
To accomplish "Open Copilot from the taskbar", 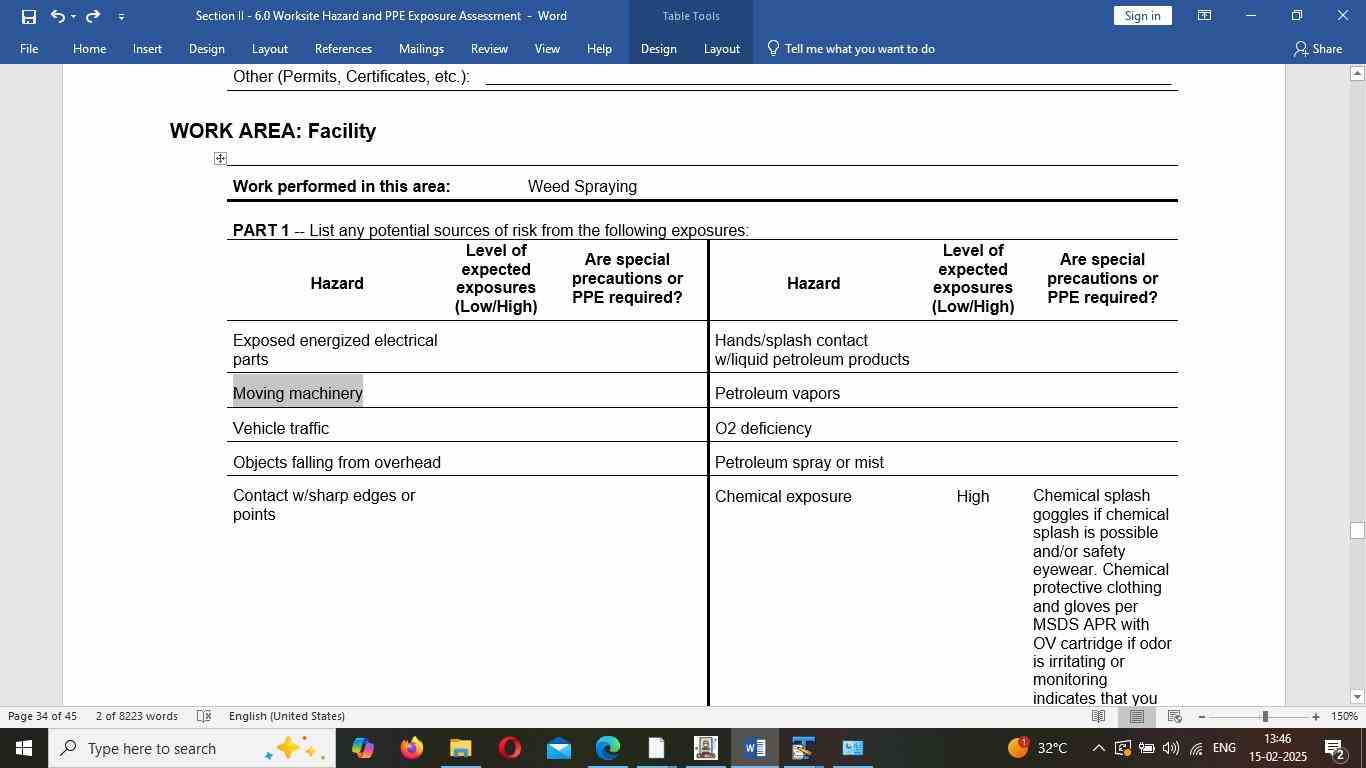I will click(x=362, y=748).
